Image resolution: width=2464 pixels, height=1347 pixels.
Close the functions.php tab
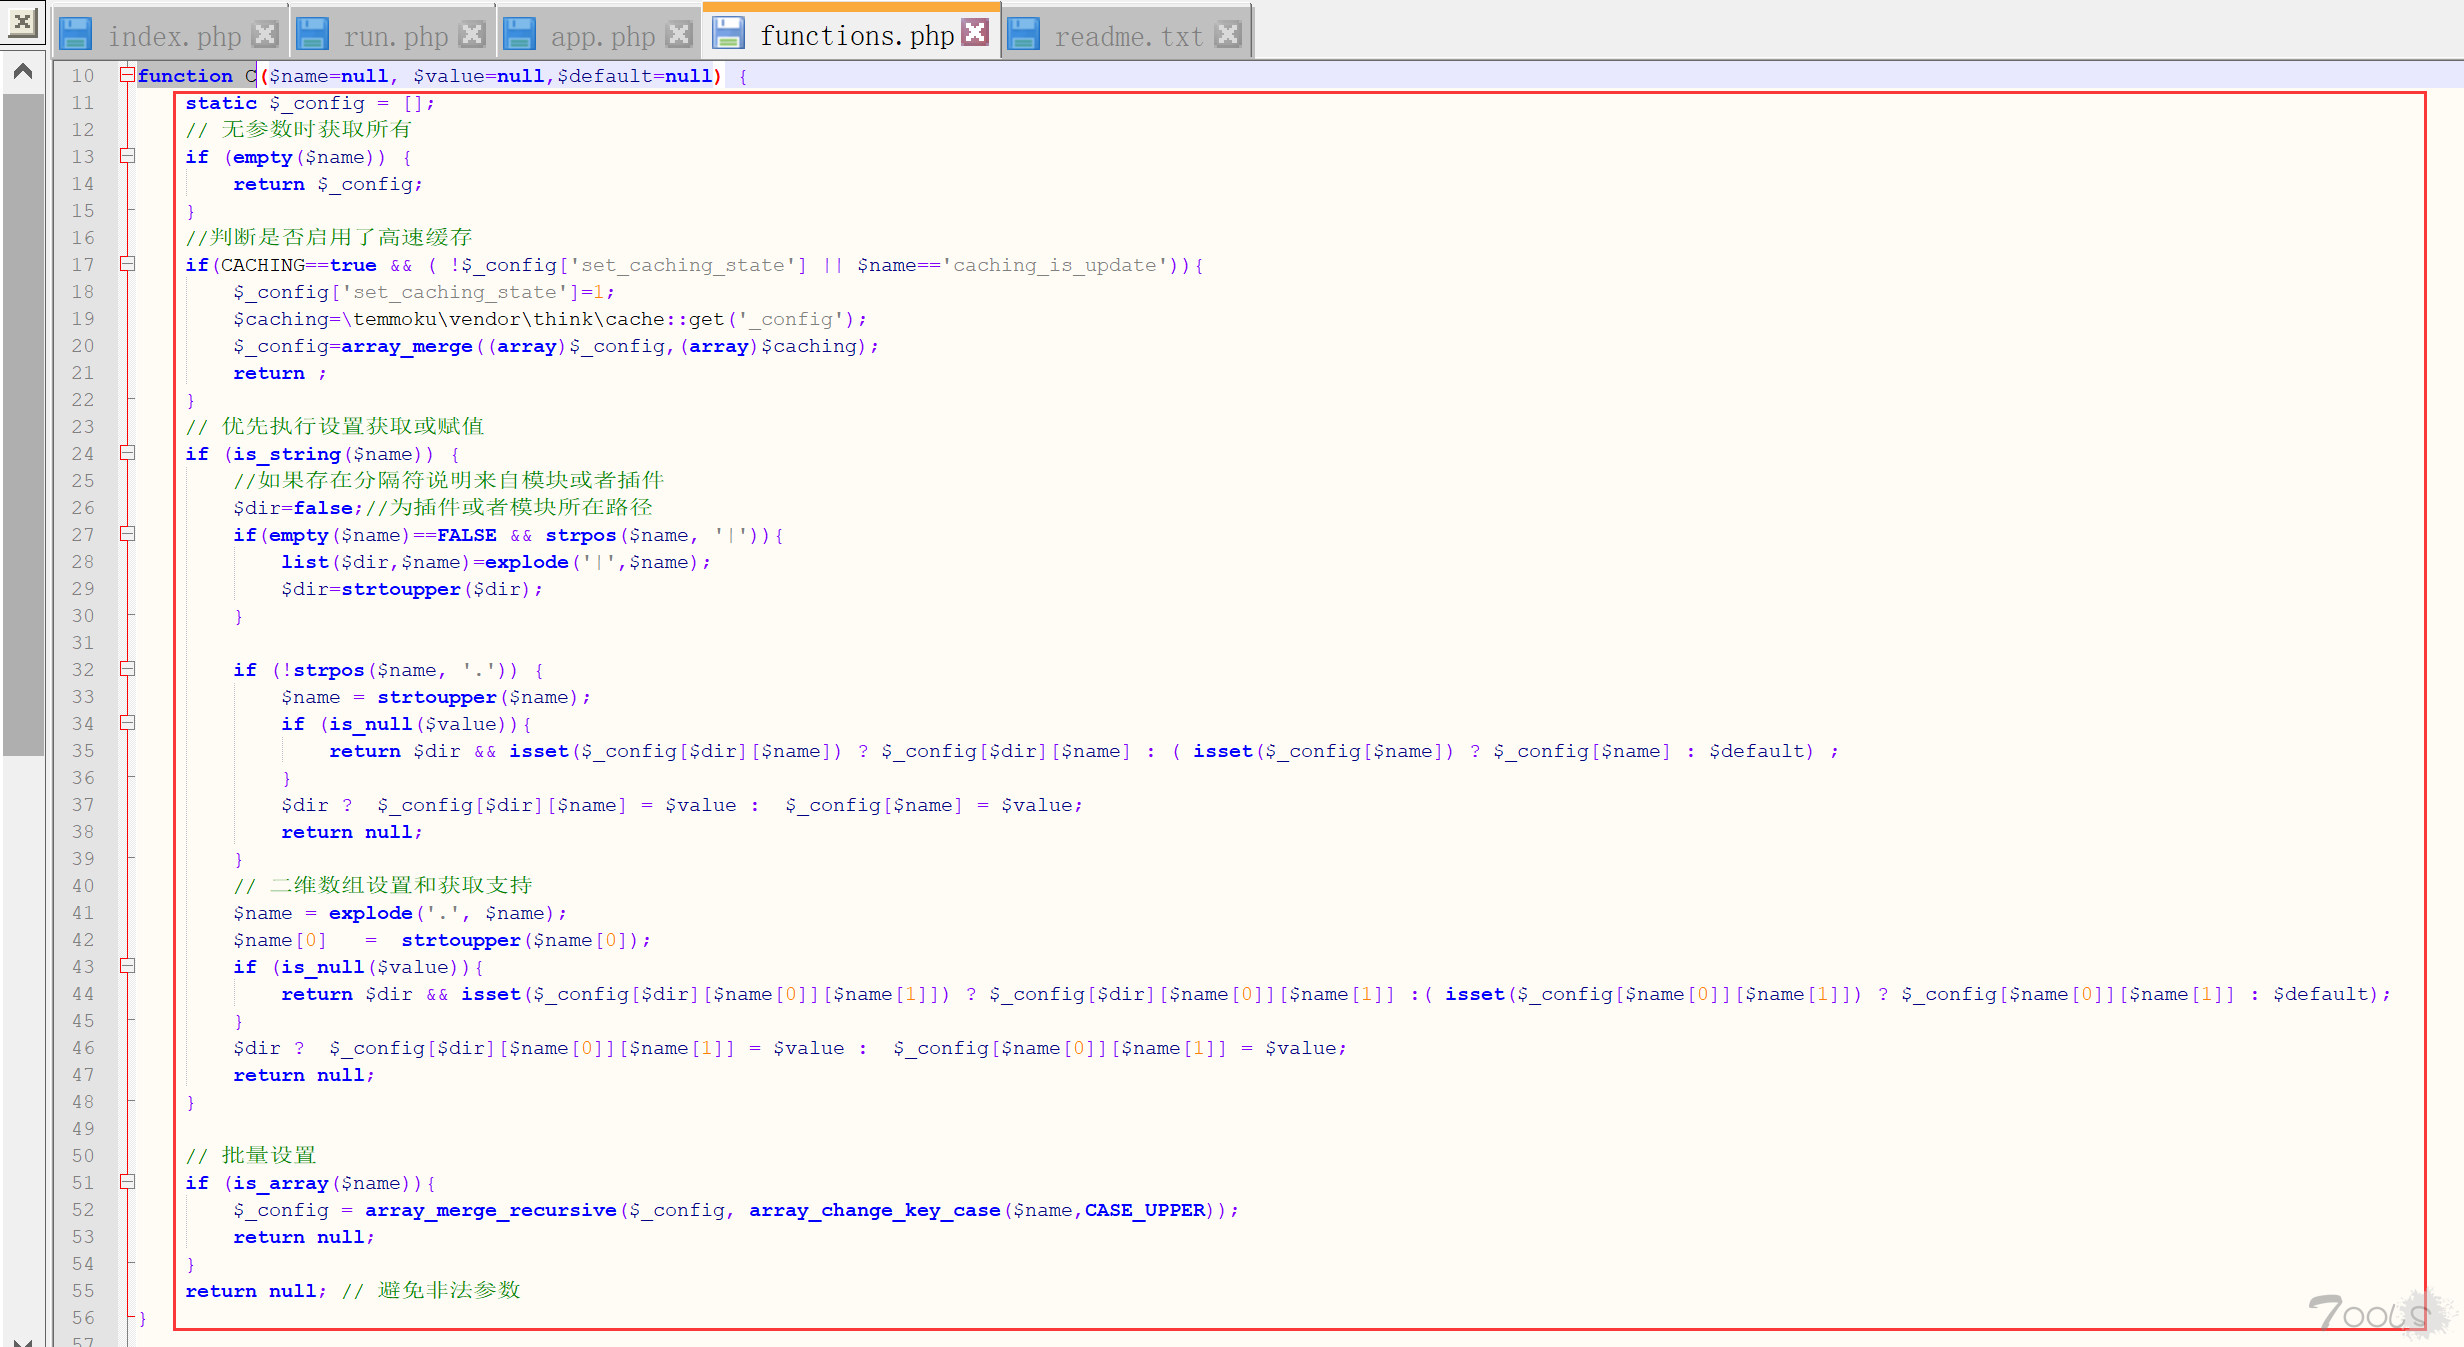coord(976,33)
